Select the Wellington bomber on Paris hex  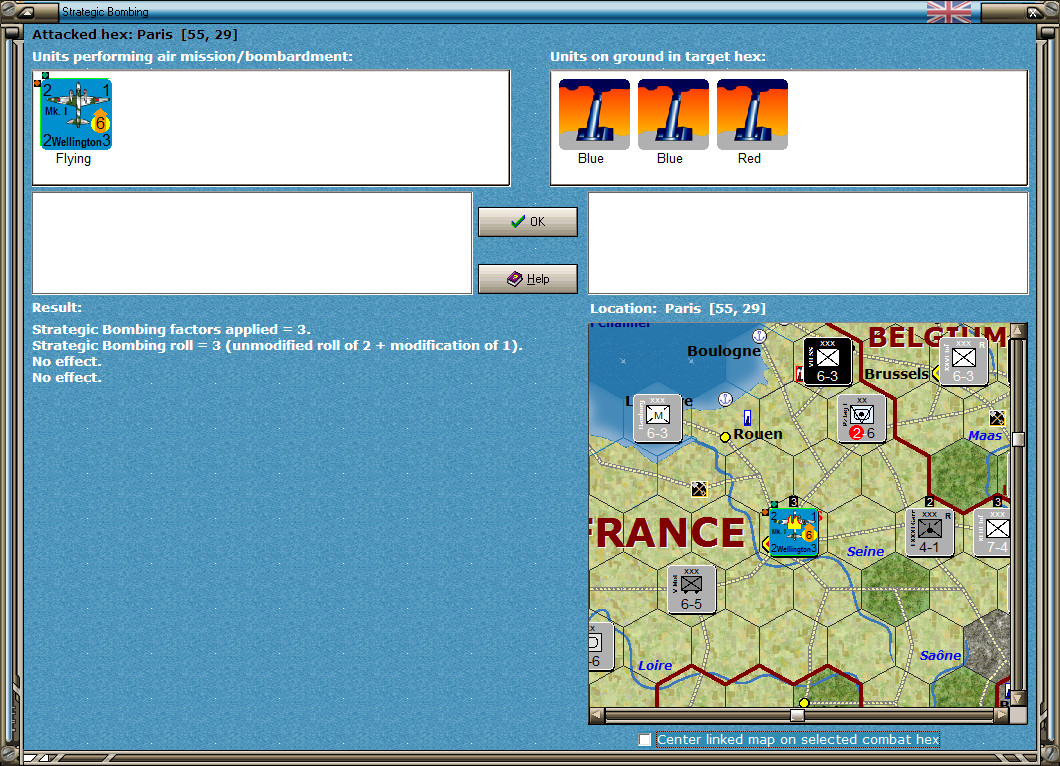(794, 533)
